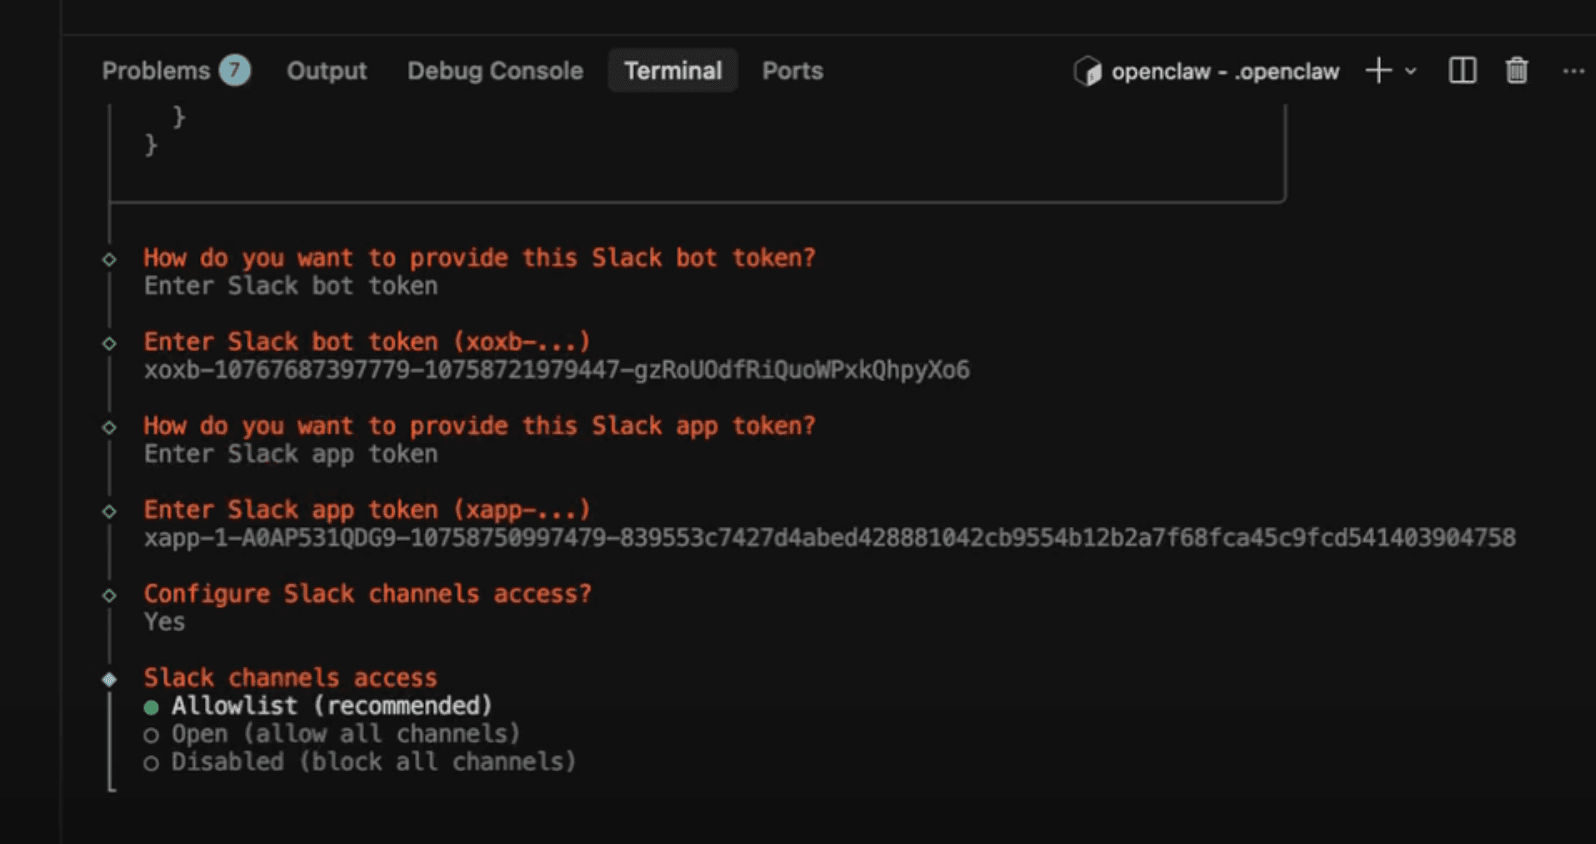Switch to the Output tab
The image size is (1596, 844).
327,71
